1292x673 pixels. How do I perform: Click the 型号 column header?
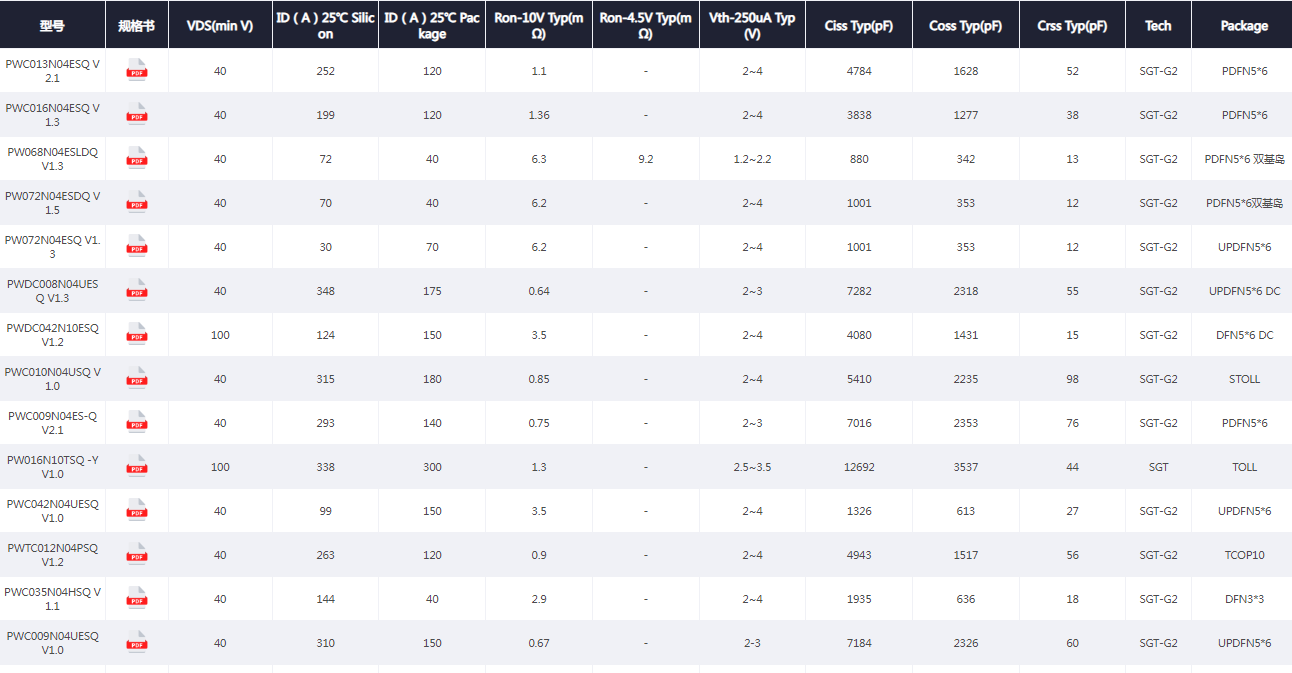[52, 26]
